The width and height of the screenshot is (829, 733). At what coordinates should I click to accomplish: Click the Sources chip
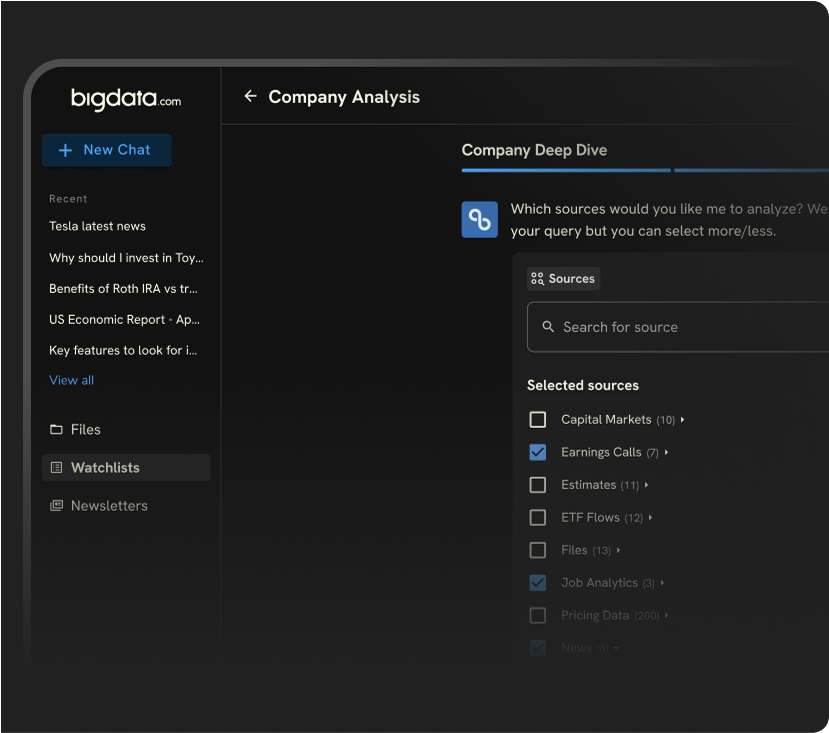(x=563, y=279)
